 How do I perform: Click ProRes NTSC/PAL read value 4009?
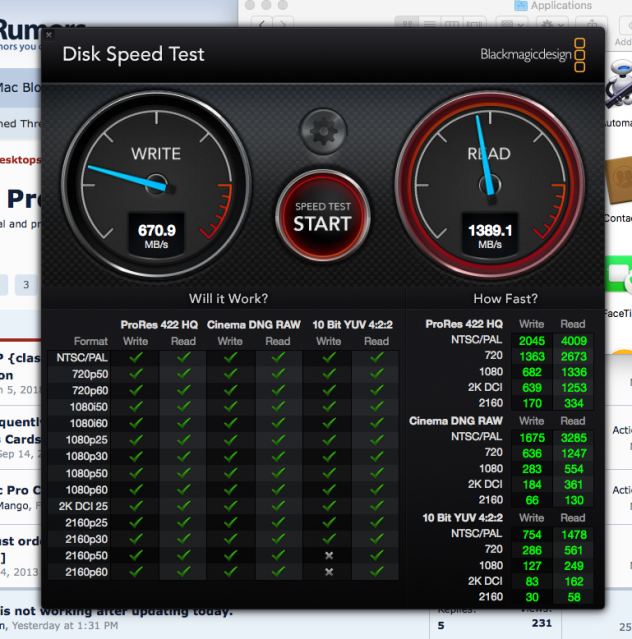click(573, 341)
